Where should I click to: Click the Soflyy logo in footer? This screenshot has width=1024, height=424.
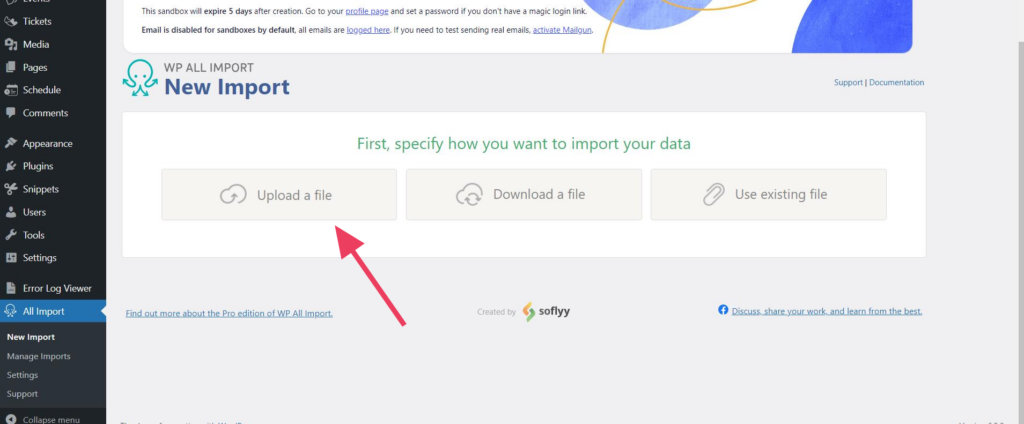[x=546, y=312]
